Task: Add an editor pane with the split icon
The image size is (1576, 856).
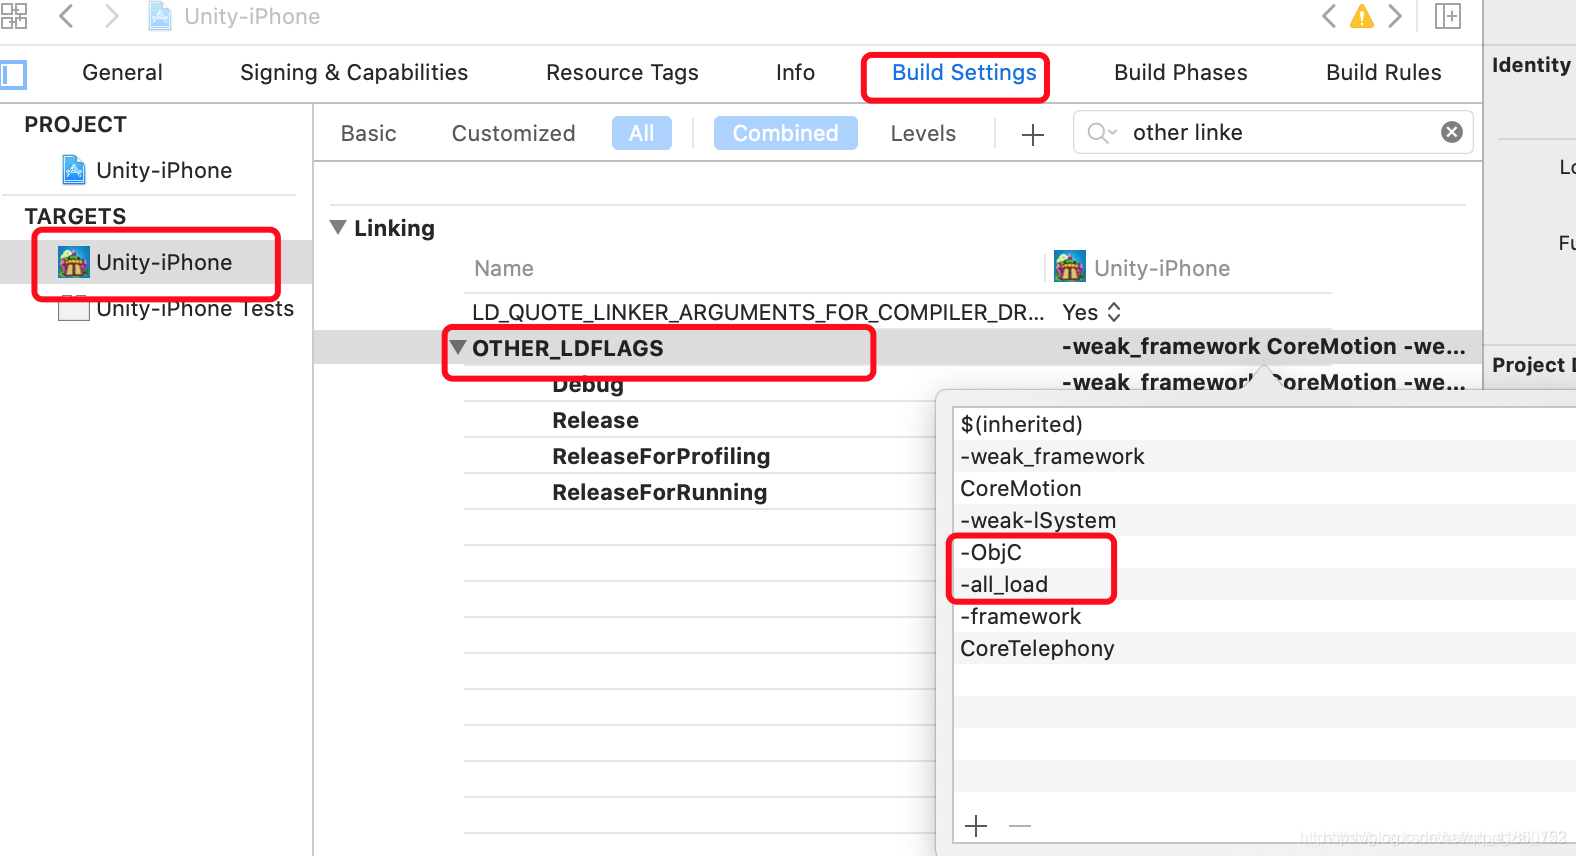Action: 1448,16
